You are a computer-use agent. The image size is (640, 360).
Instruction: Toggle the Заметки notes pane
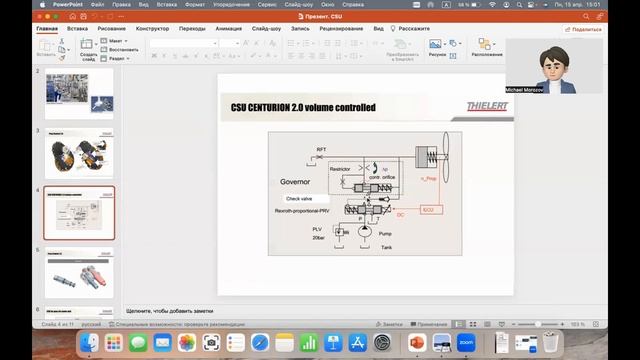point(389,324)
